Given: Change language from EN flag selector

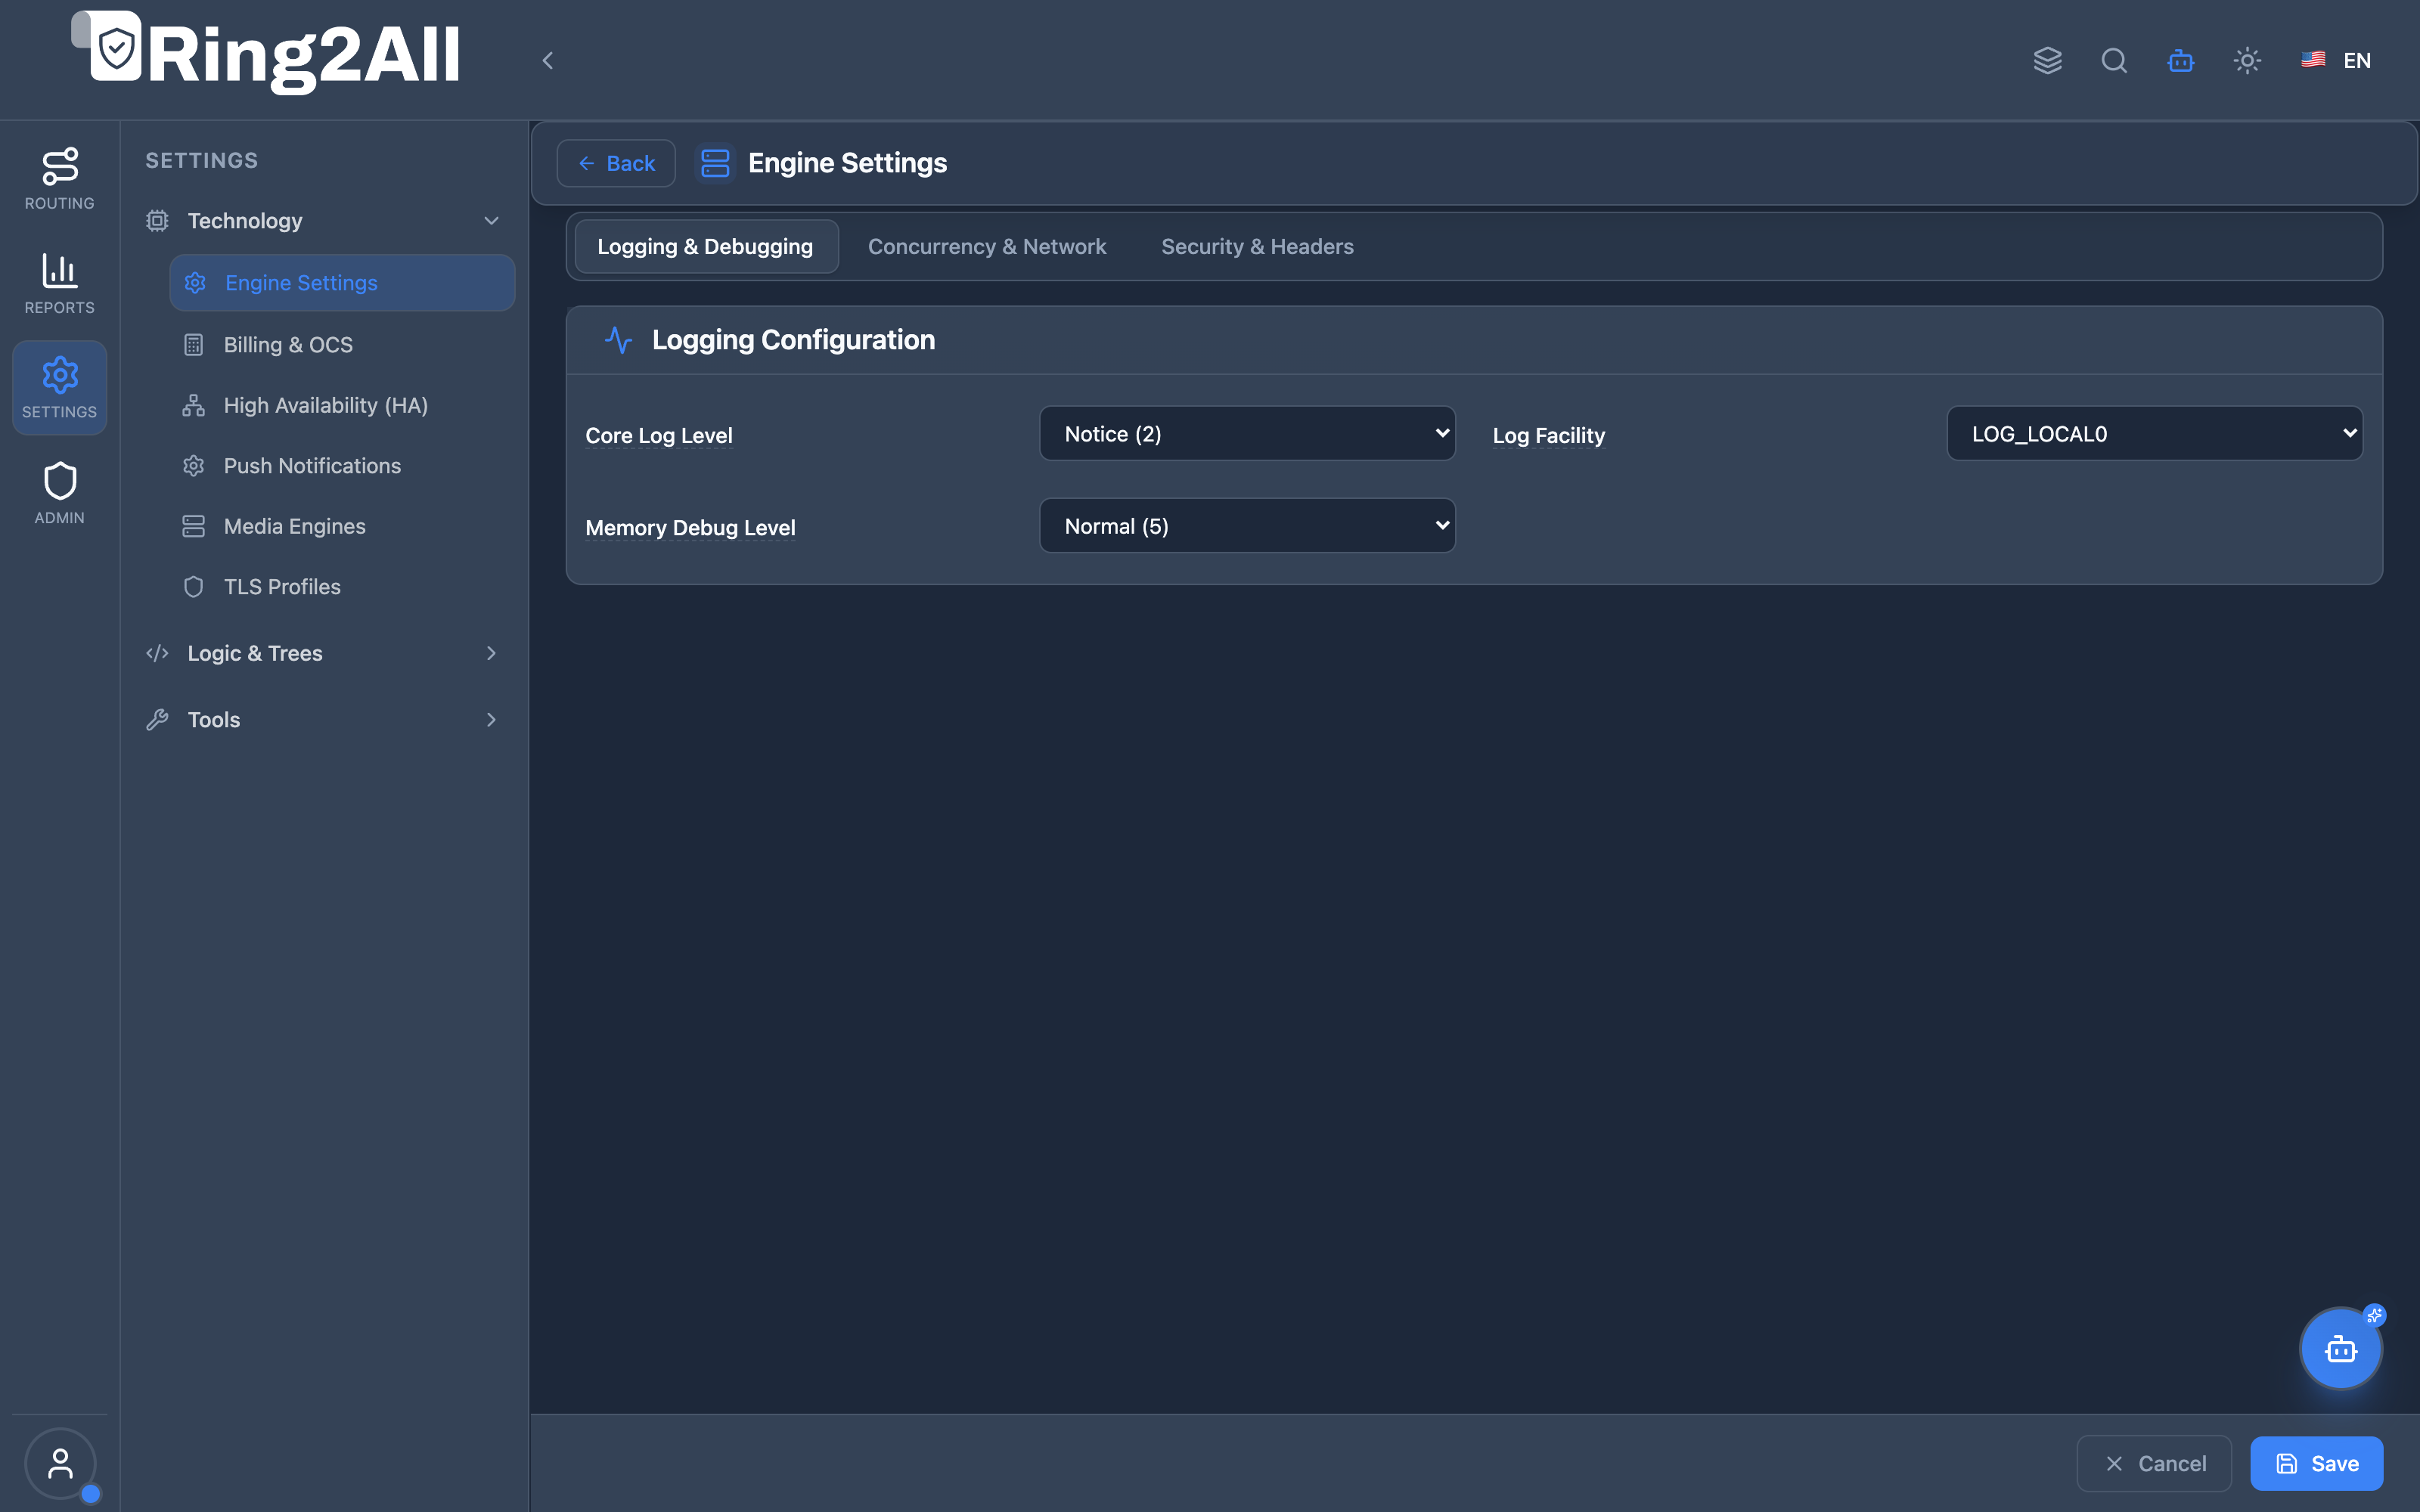Looking at the screenshot, I should pos(2336,60).
